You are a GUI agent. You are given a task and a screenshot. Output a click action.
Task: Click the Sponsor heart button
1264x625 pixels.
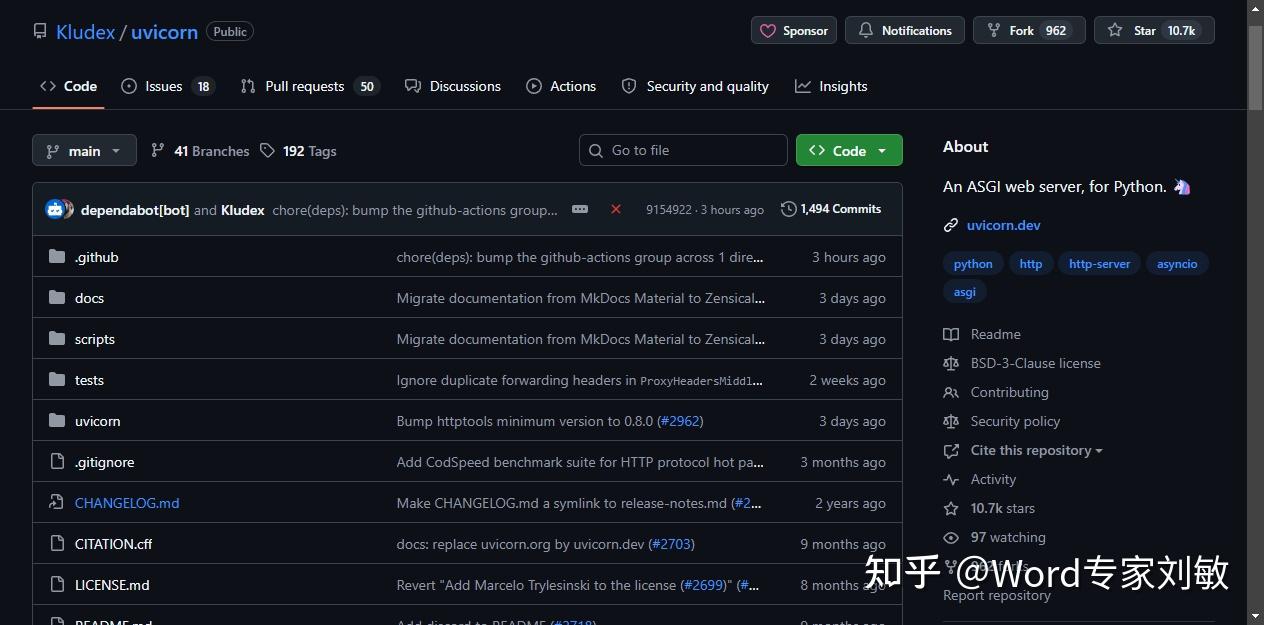[x=794, y=30]
